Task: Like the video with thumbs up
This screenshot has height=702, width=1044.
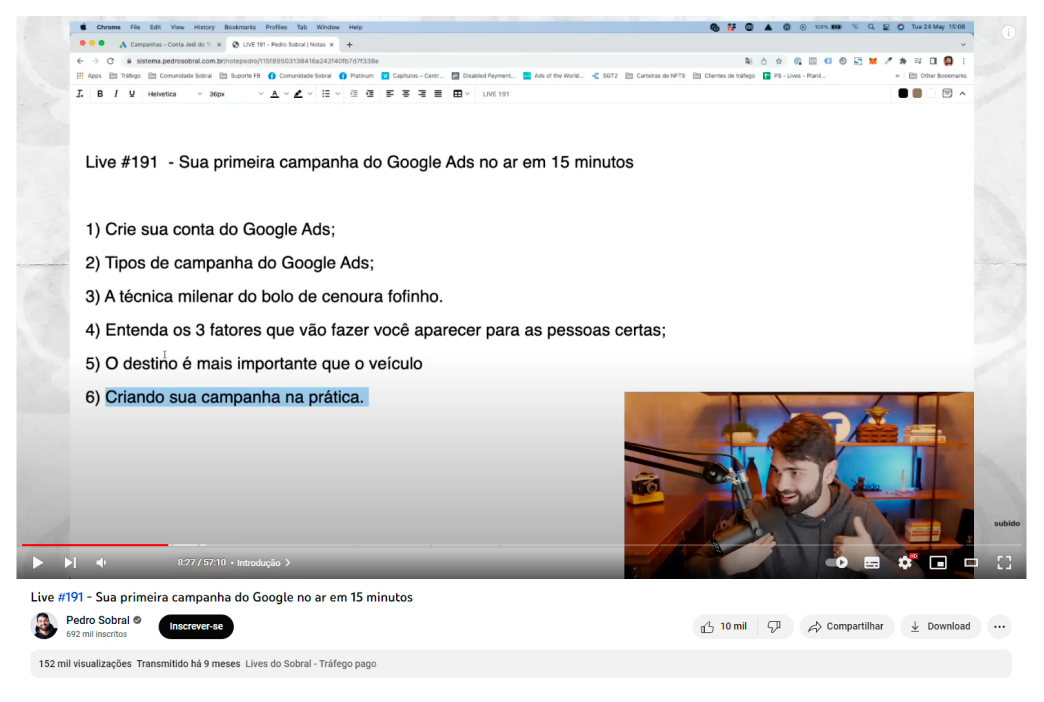Action: (724, 626)
